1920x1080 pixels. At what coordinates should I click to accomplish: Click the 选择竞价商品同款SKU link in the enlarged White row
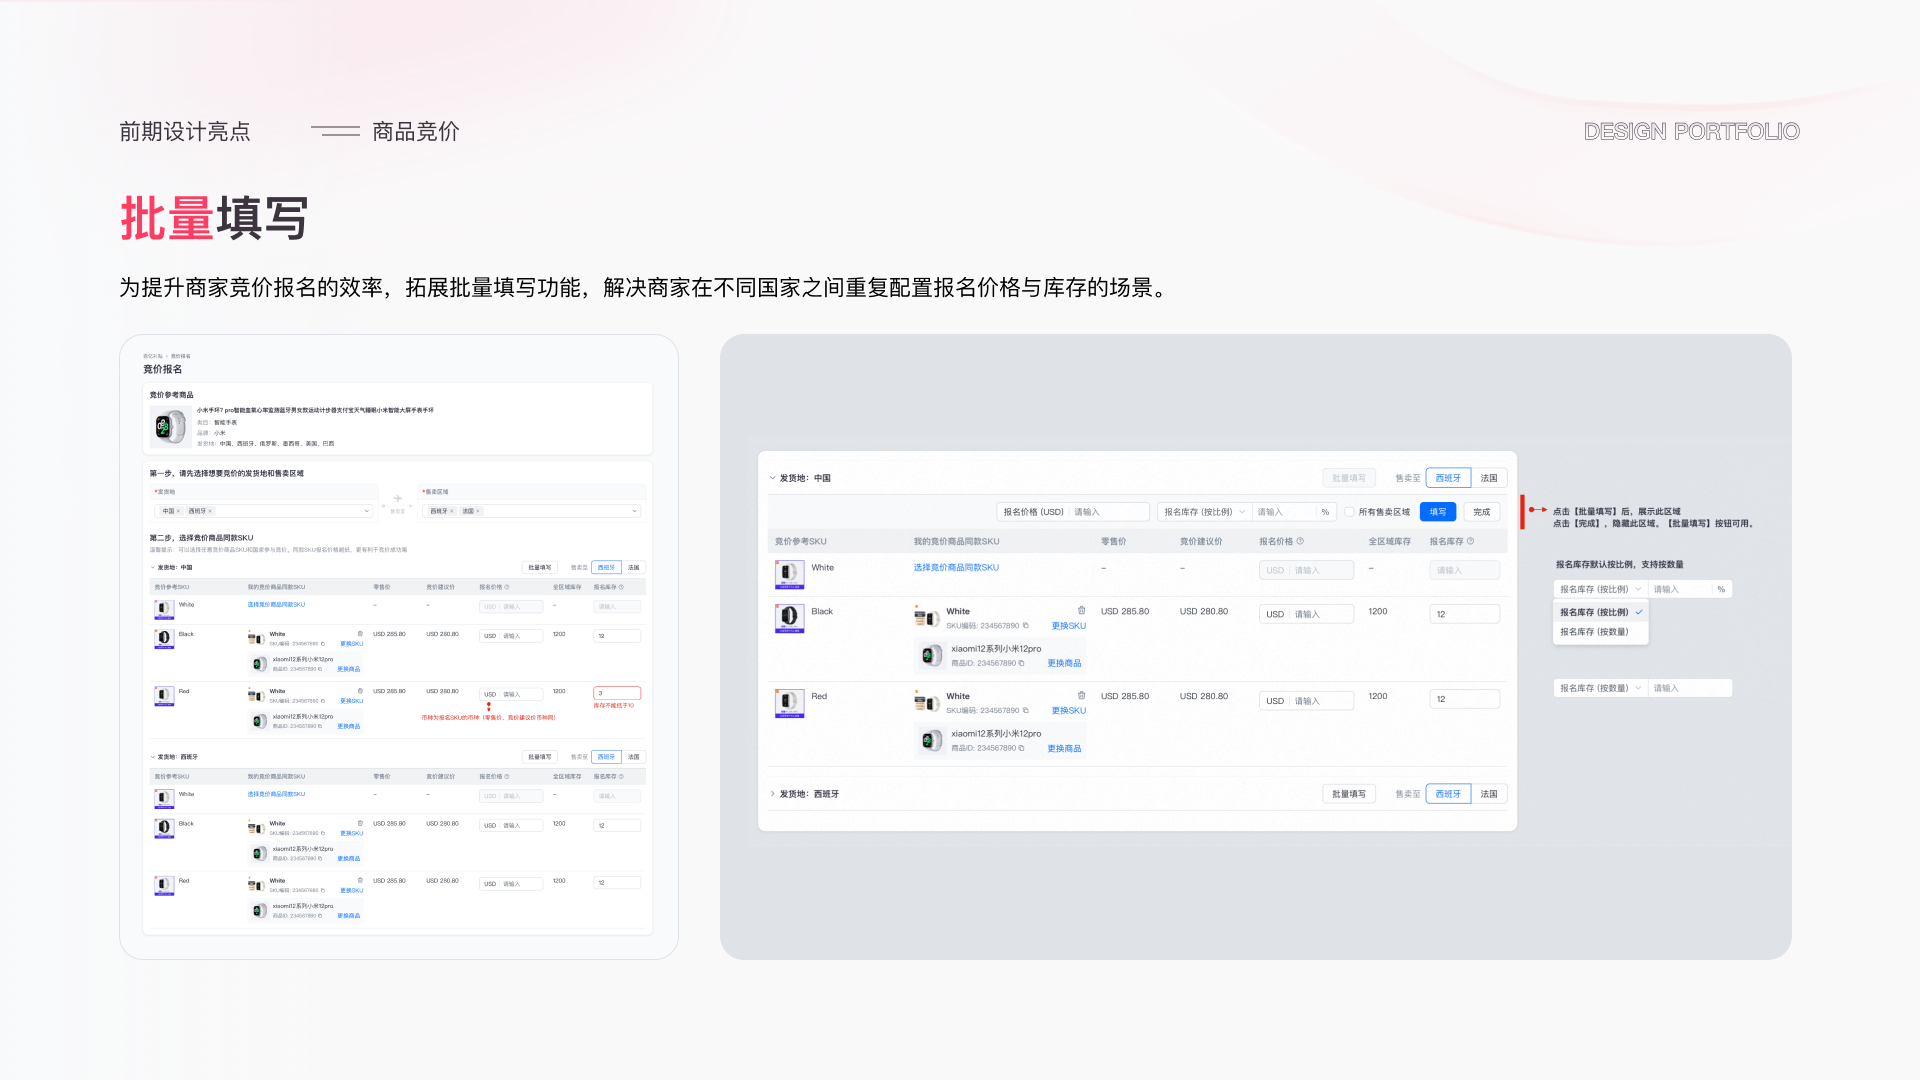click(x=956, y=567)
